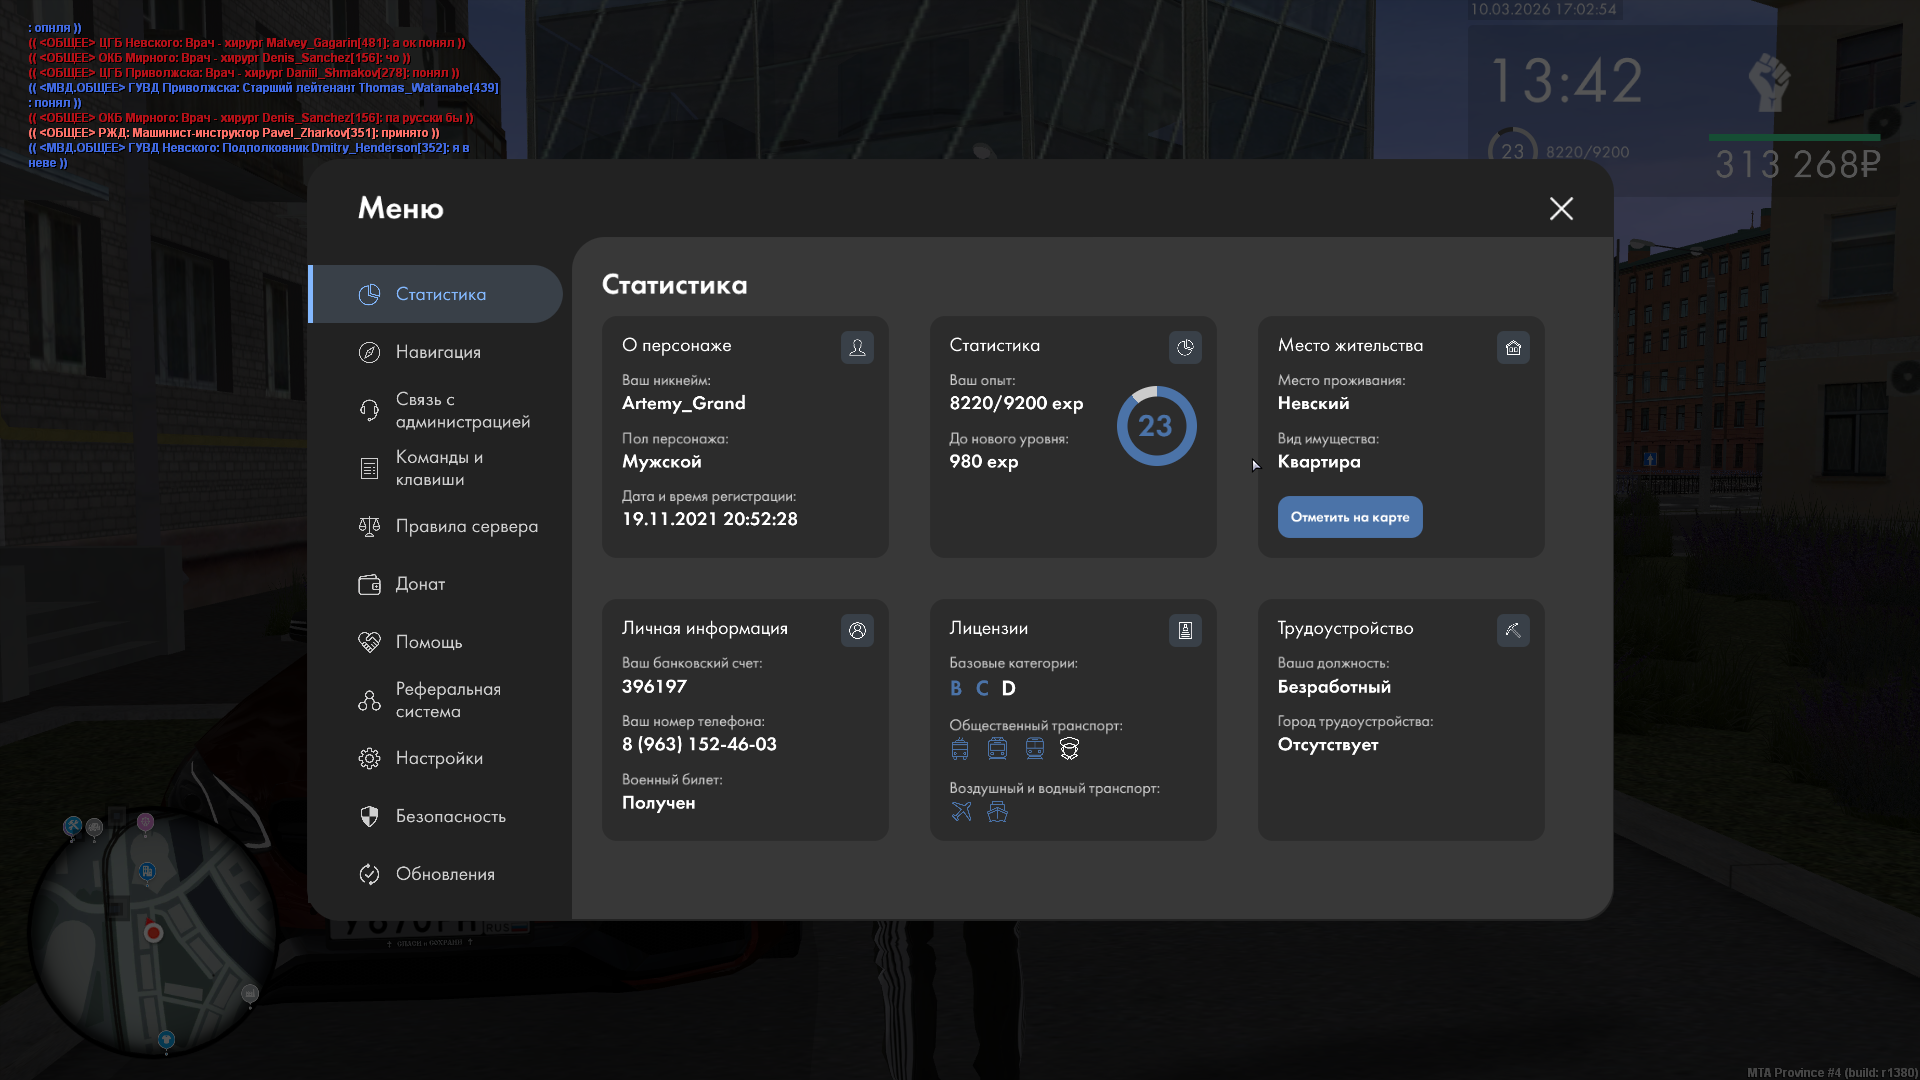Click the category D license letter

pyautogui.click(x=1008, y=688)
